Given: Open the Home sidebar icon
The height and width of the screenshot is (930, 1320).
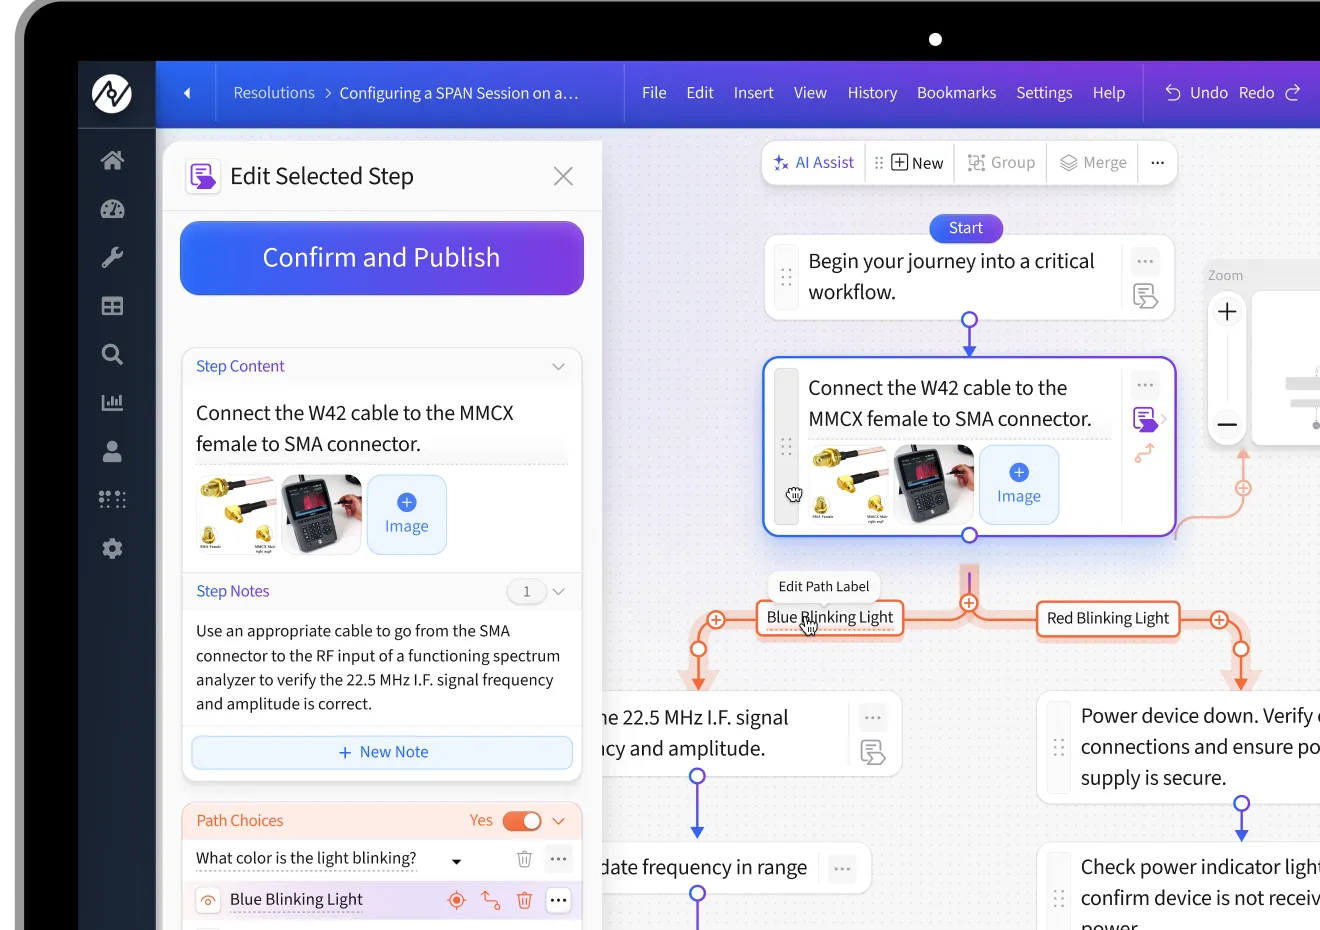Looking at the screenshot, I should 112,160.
